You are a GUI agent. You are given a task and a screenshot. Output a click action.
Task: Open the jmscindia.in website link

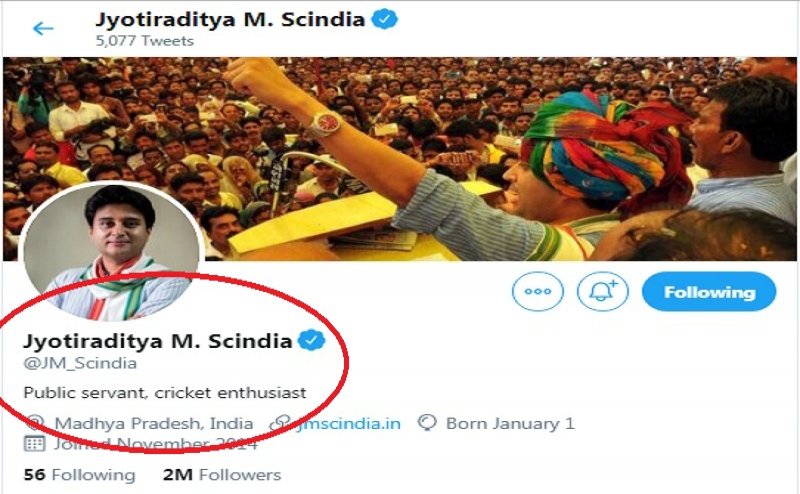coord(348,423)
